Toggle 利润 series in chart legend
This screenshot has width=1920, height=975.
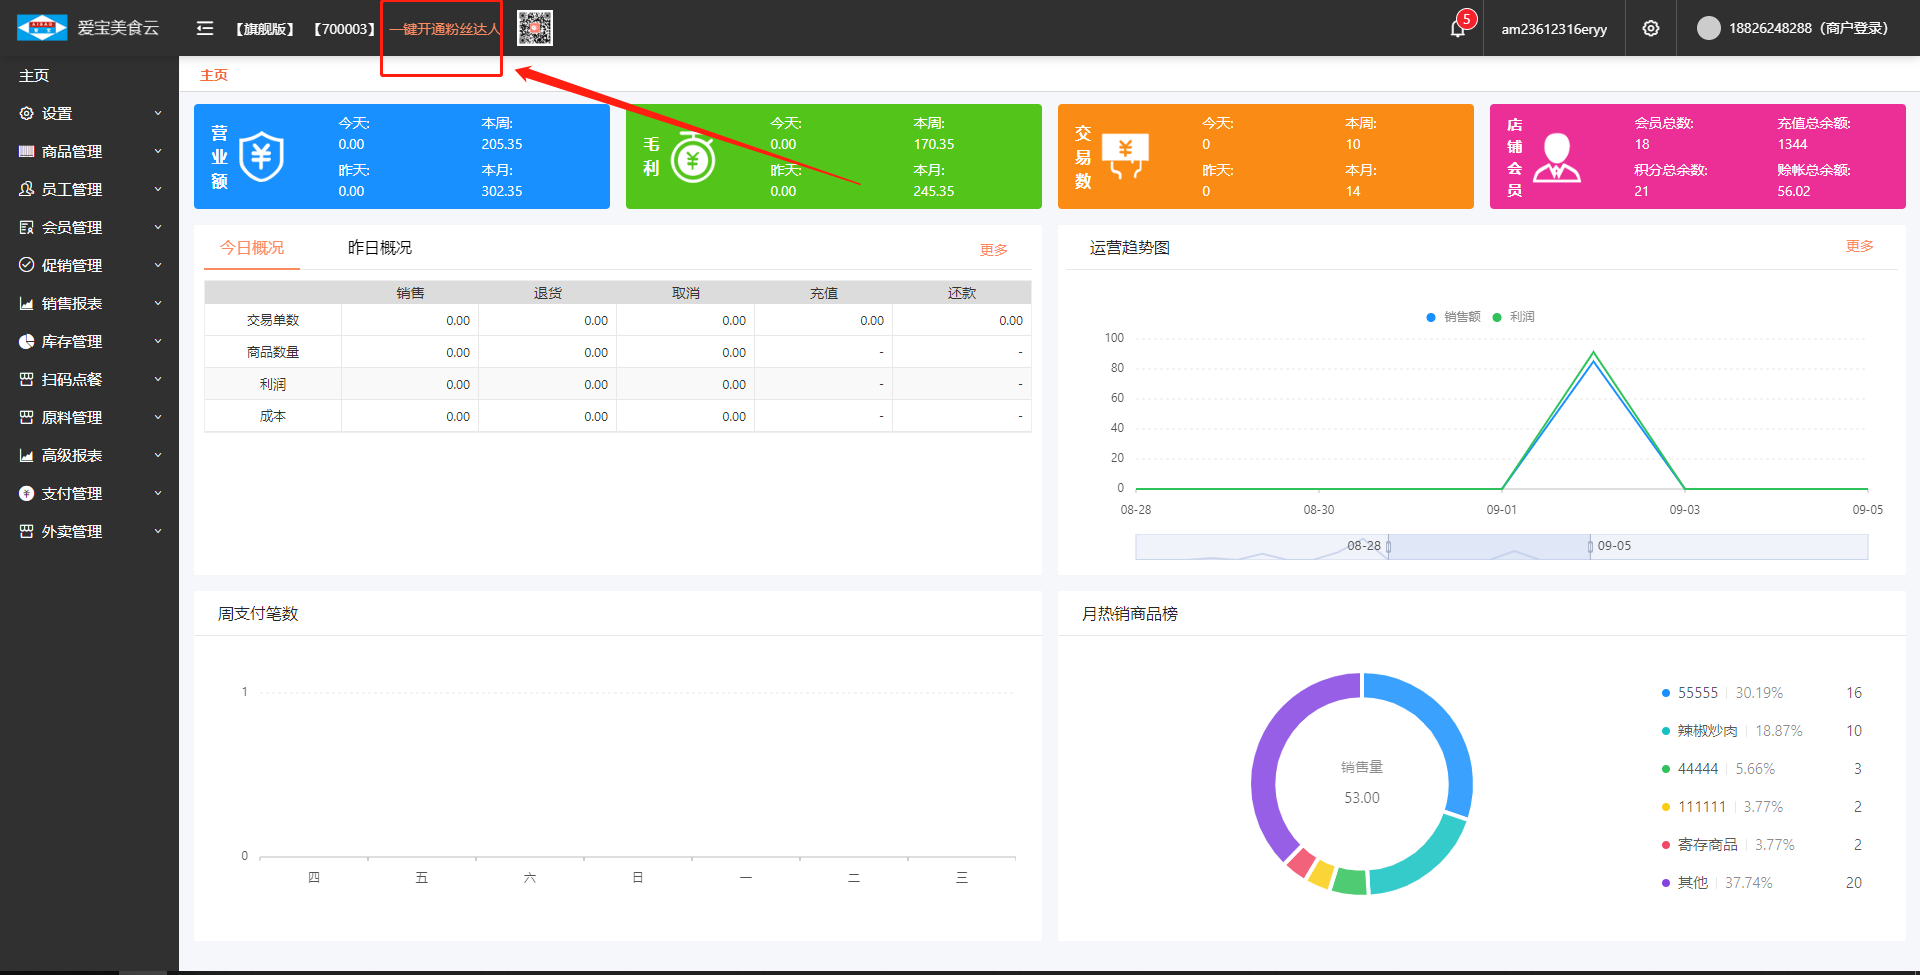(1513, 317)
